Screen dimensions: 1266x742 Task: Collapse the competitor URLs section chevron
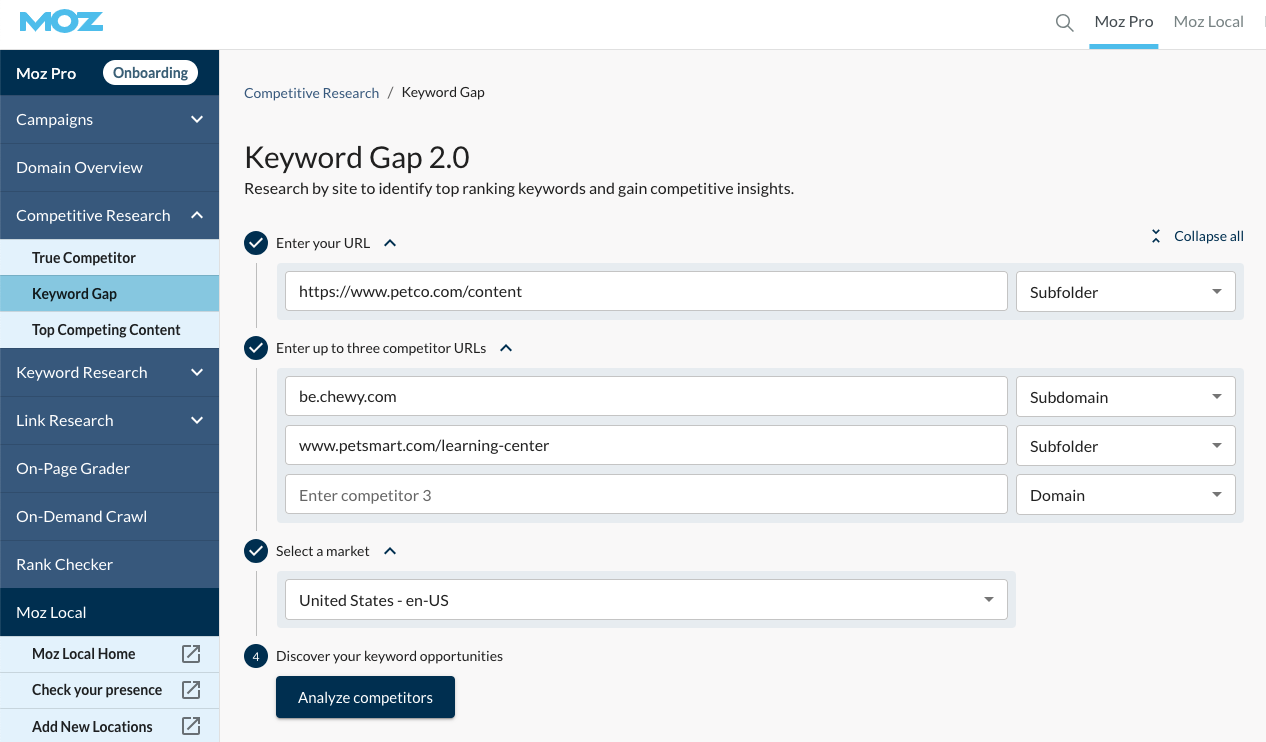[506, 348]
